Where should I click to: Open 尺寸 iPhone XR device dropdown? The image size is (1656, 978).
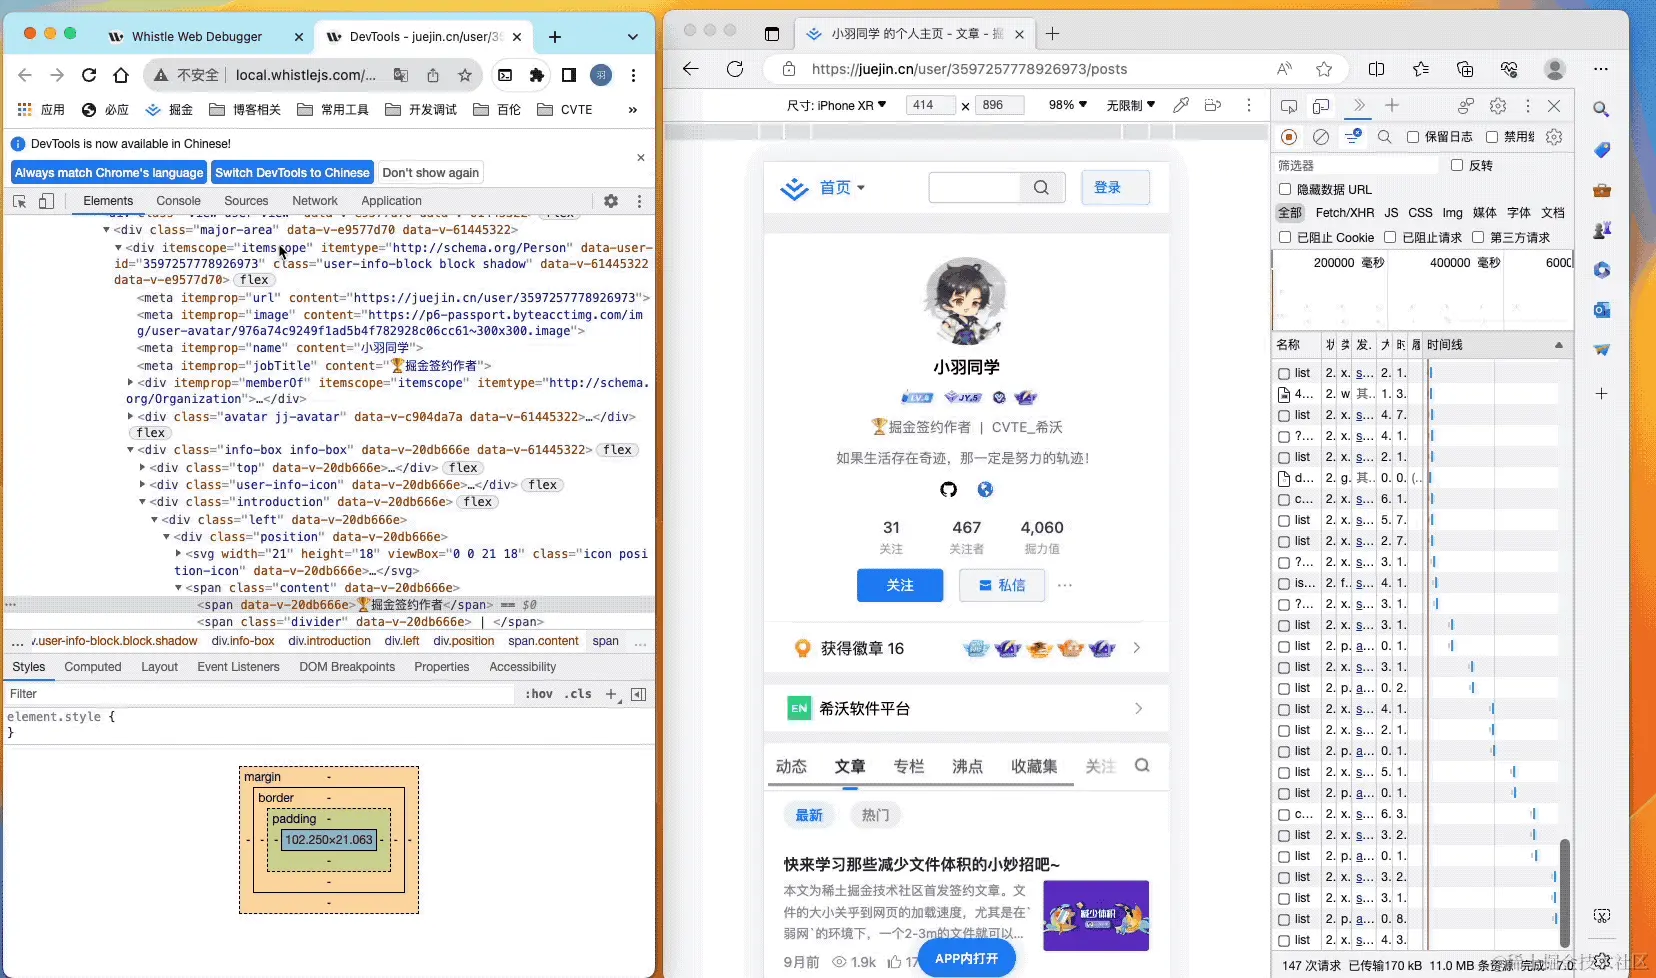[836, 105]
